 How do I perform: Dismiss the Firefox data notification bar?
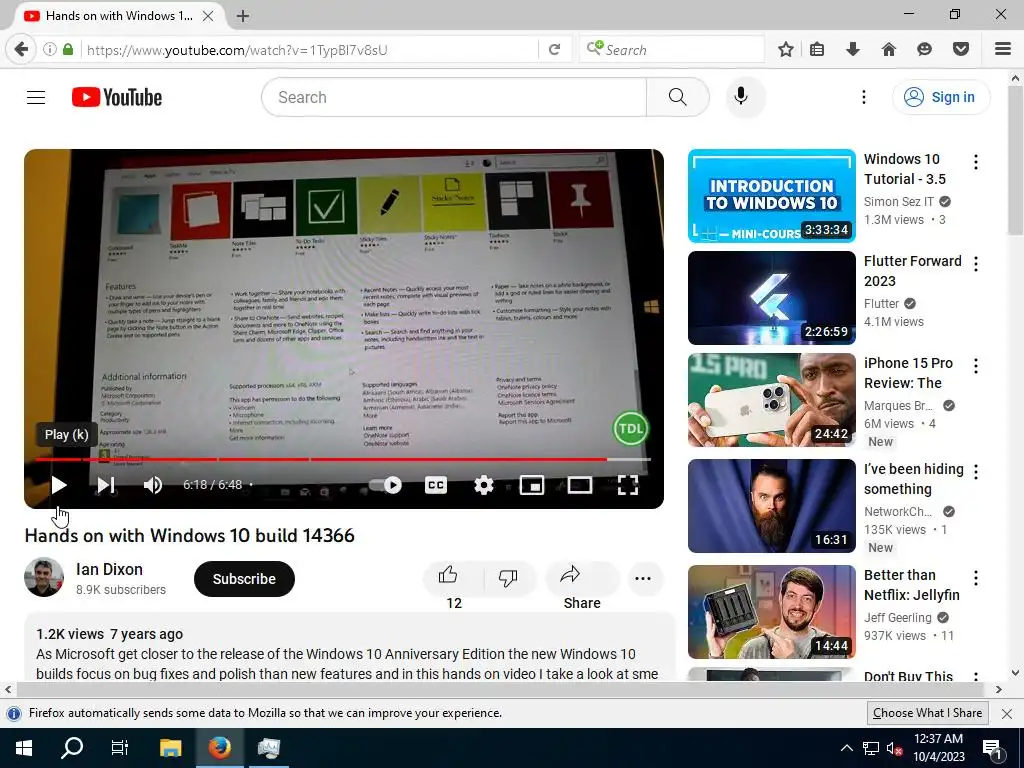pos(1007,714)
